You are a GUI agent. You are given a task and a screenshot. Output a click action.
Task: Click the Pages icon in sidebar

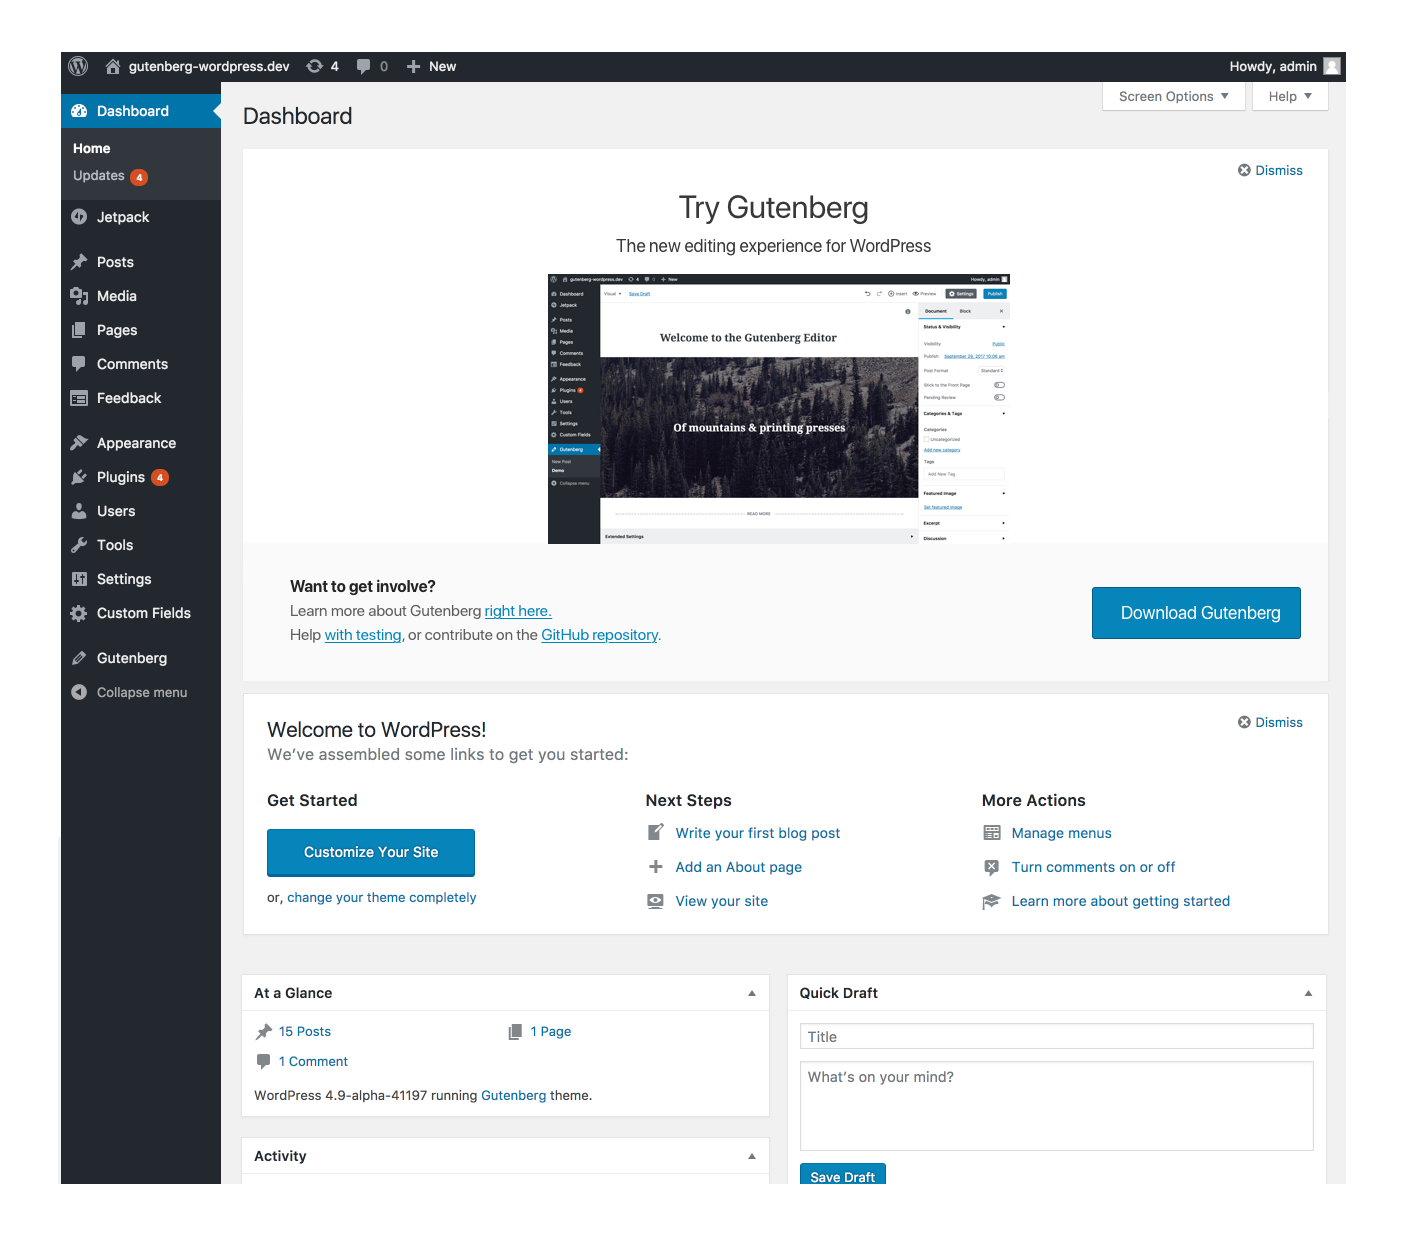(x=79, y=330)
